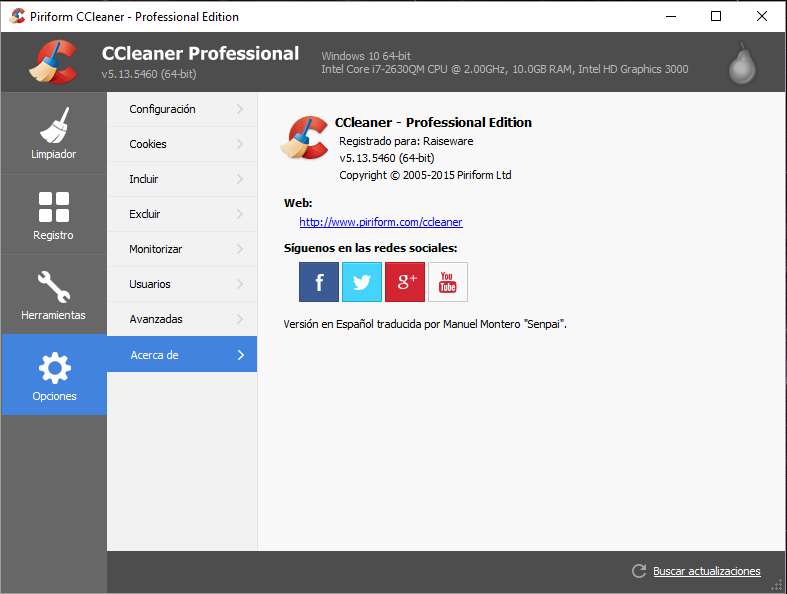Click the chevron next to Monitorizar
The height and width of the screenshot is (594, 787).
point(240,249)
